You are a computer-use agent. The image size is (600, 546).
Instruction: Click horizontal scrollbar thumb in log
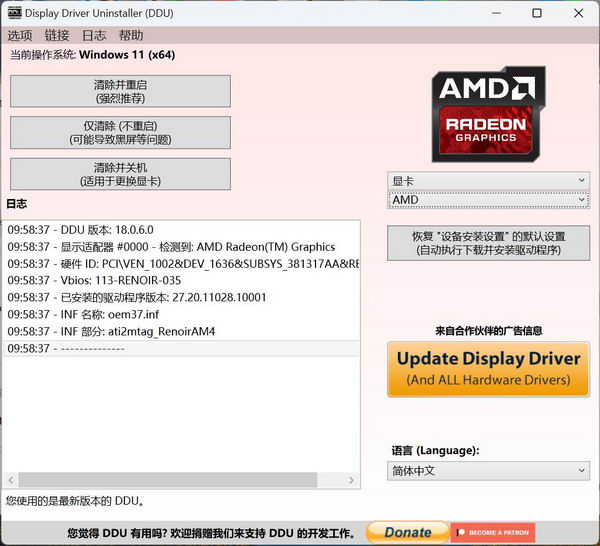coord(168,480)
